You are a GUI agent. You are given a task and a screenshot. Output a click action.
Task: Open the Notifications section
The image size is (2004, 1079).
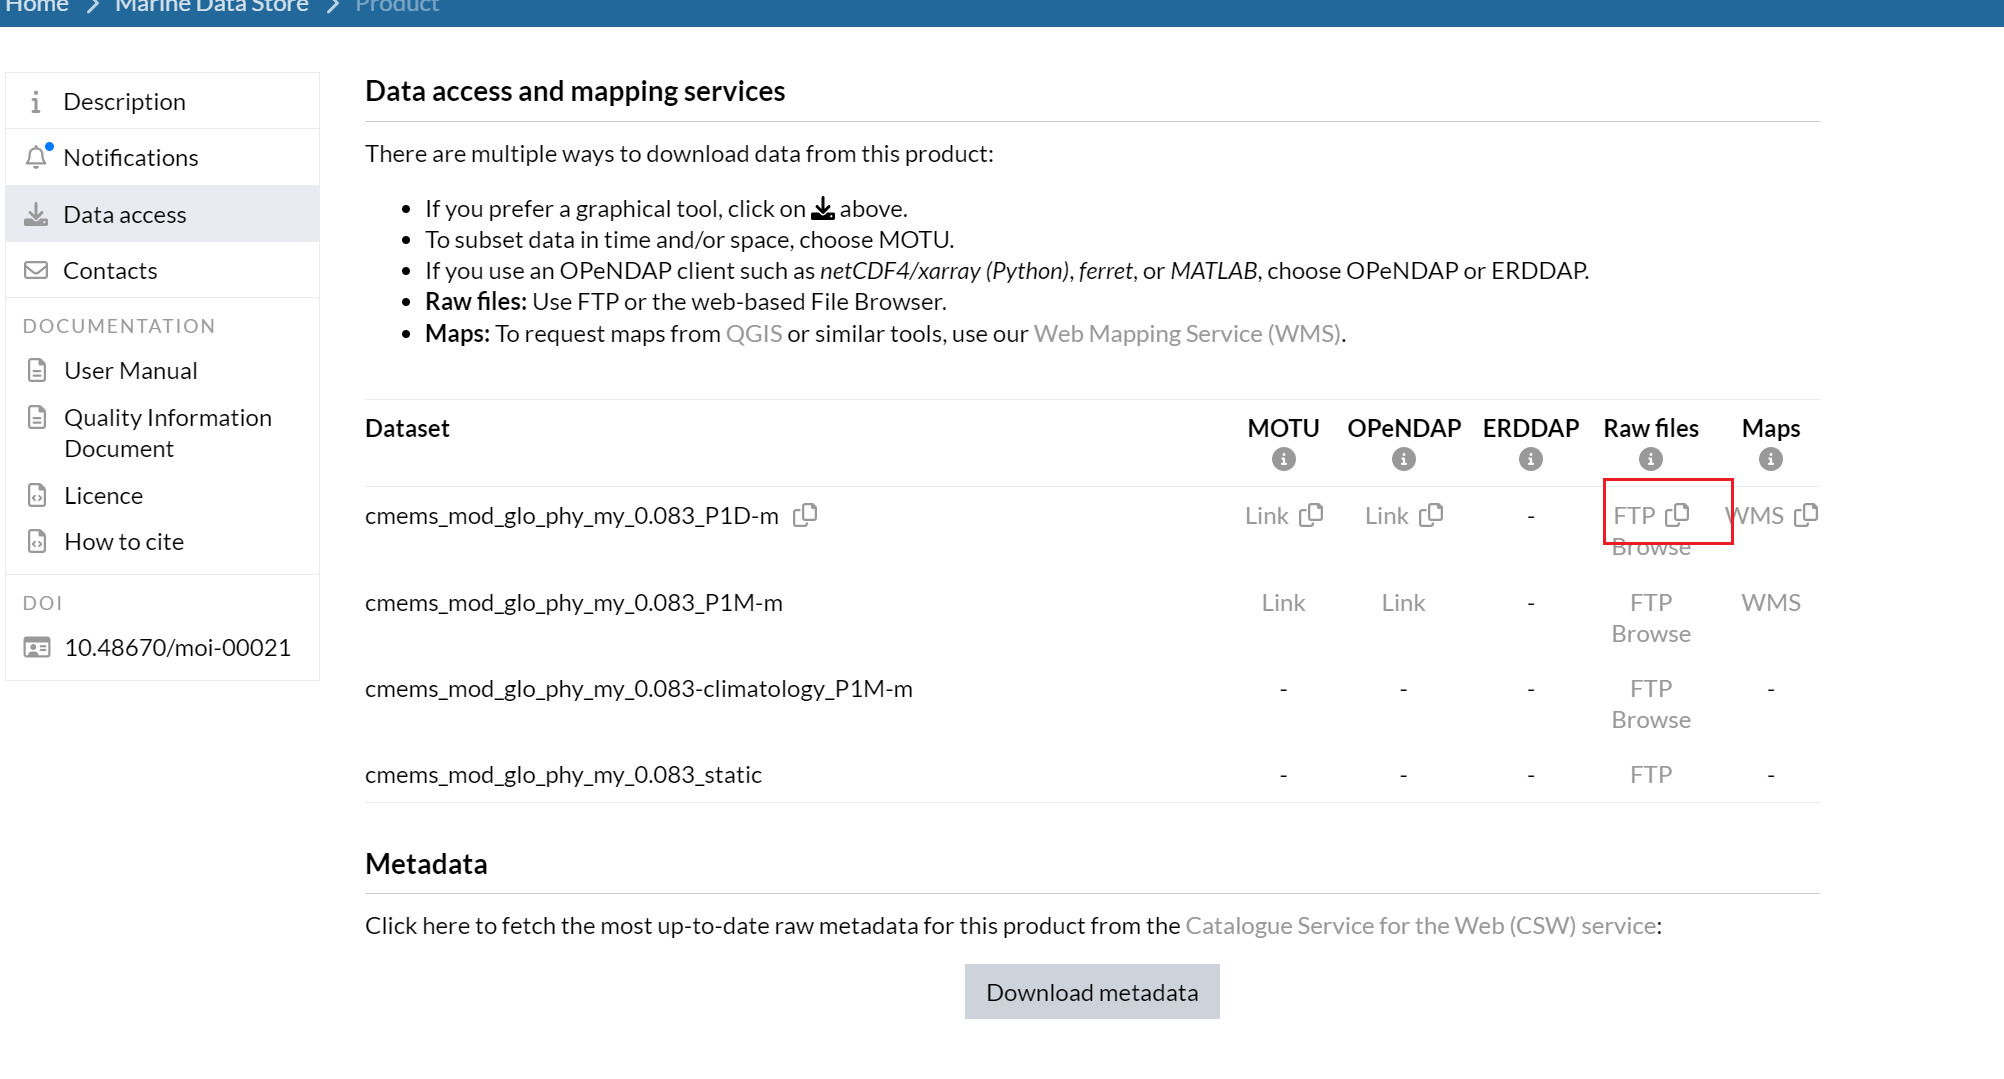(x=163, y=157)
